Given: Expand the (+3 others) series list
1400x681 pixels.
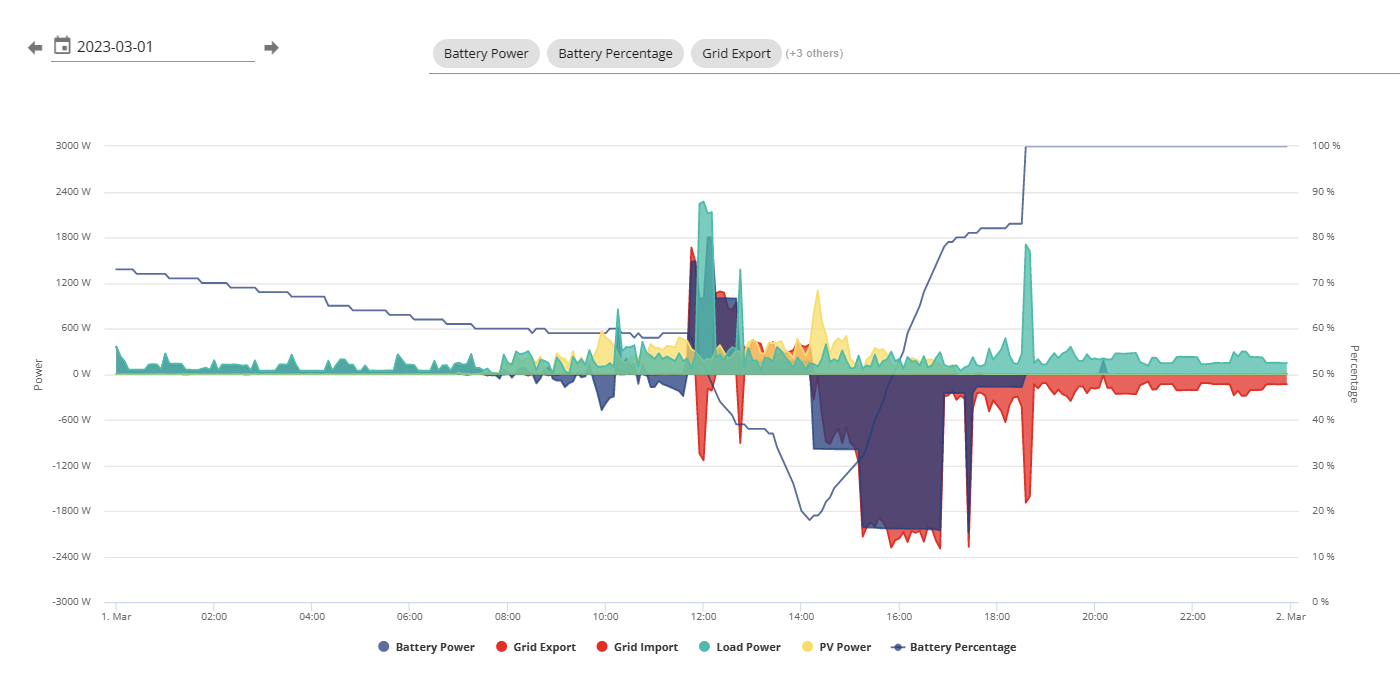Looking at the screenshot, I should [814, 53].
